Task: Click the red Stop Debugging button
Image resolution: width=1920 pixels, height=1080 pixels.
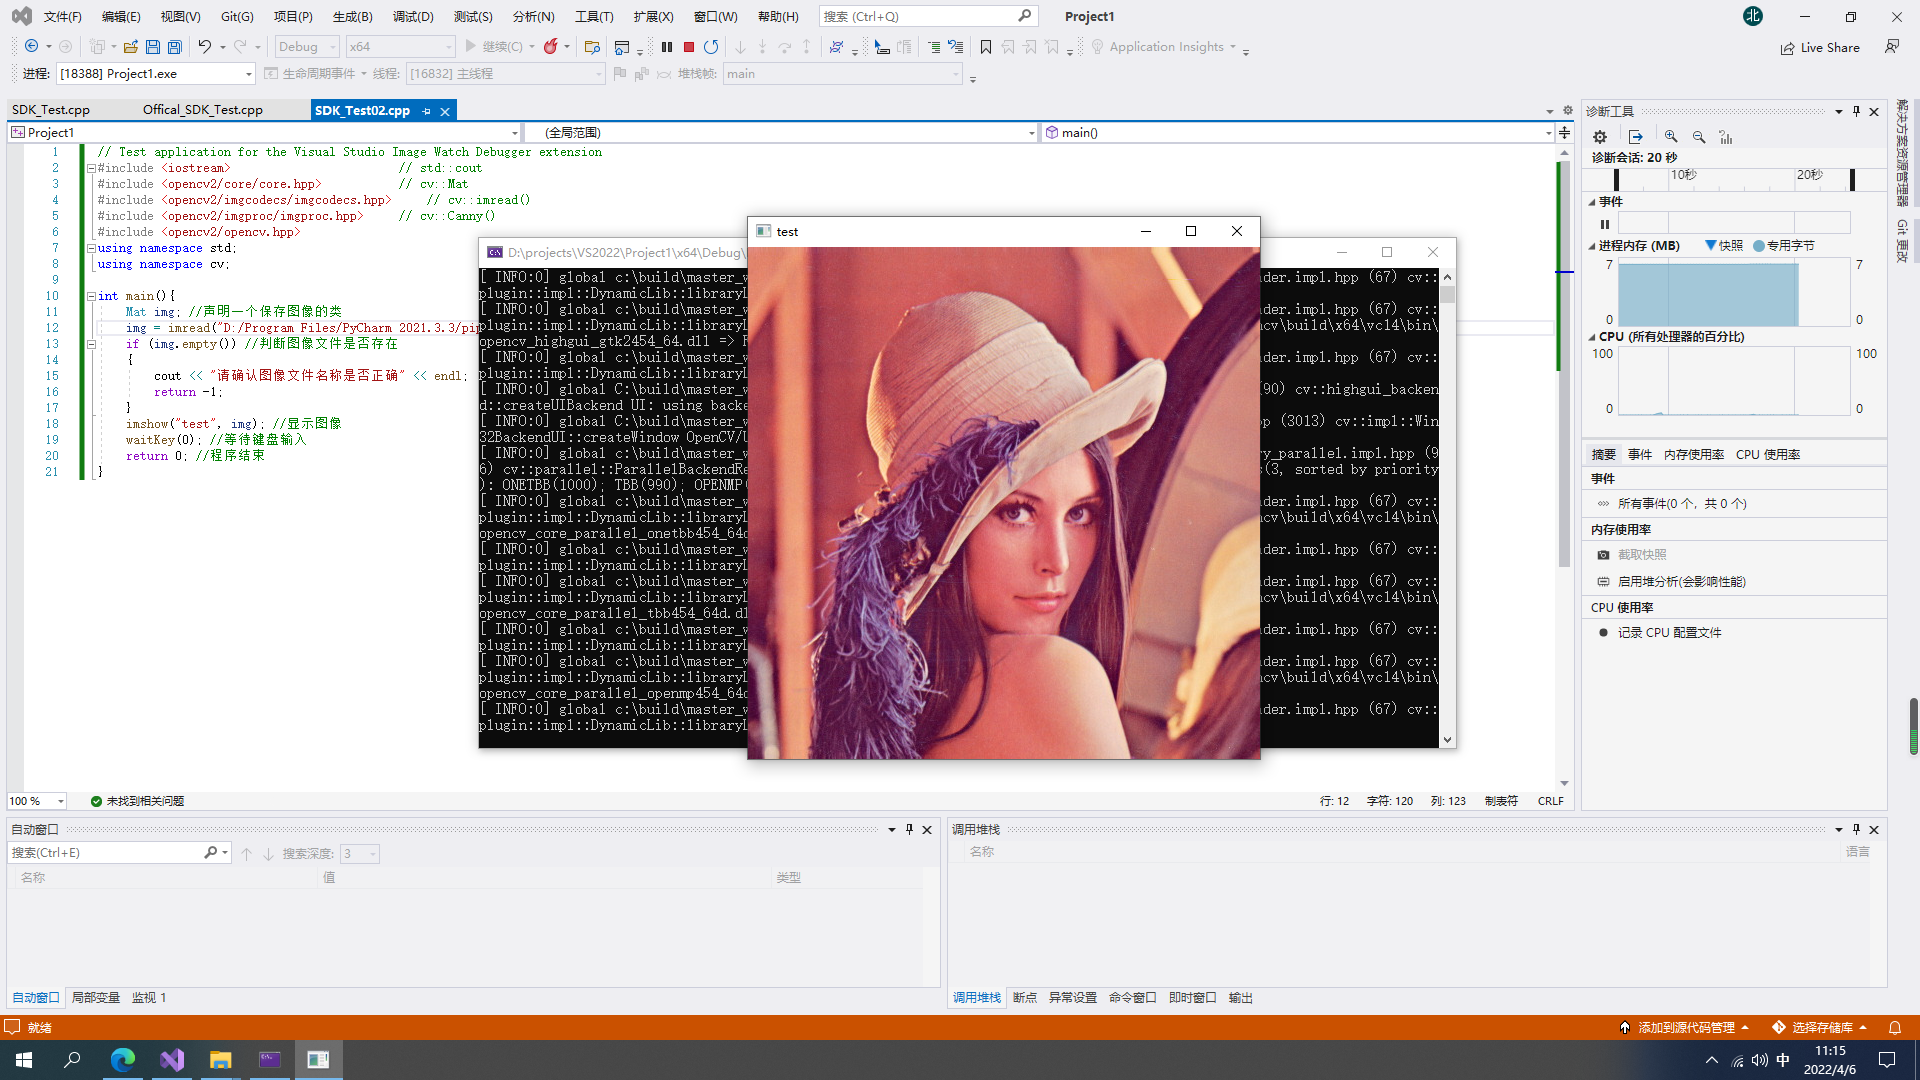Action: [689, 47]
